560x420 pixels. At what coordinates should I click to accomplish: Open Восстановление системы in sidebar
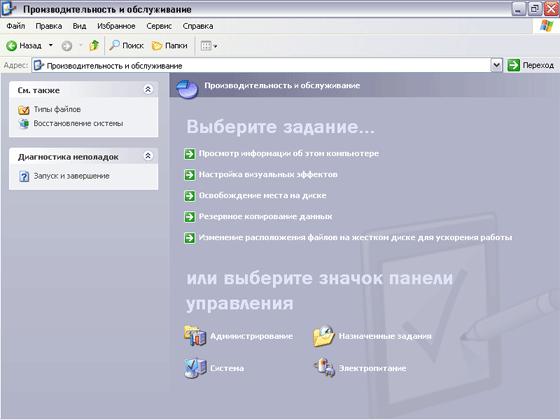pos(78,123)
